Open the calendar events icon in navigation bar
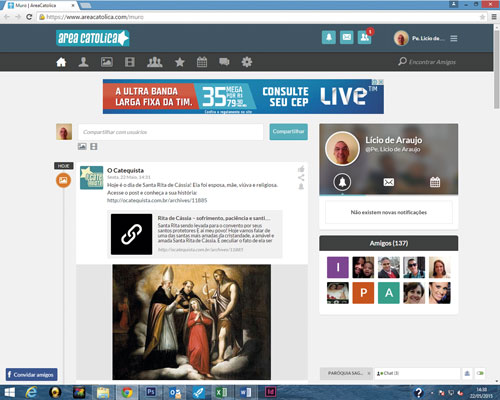500x400 pixels. pos(202,62)
